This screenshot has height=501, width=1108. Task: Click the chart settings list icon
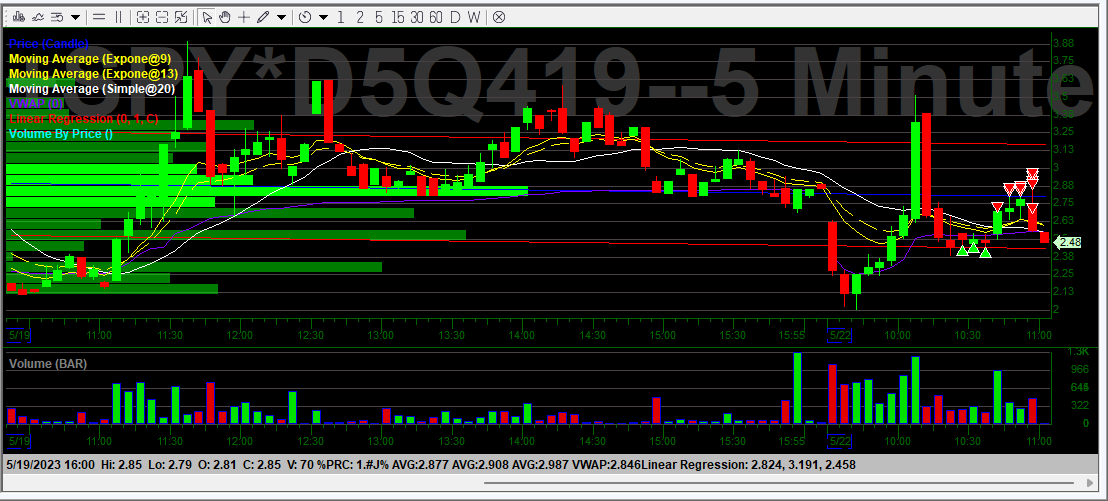tap(57, 17)
